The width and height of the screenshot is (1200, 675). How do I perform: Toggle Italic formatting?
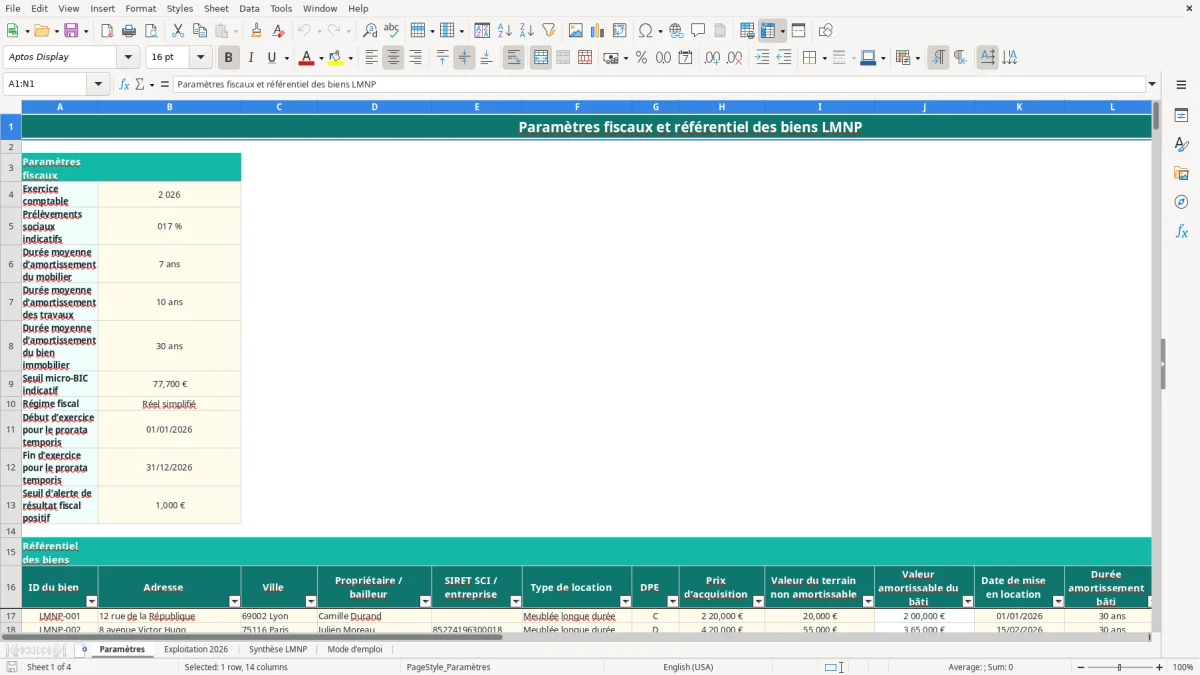tap(251, 58)
